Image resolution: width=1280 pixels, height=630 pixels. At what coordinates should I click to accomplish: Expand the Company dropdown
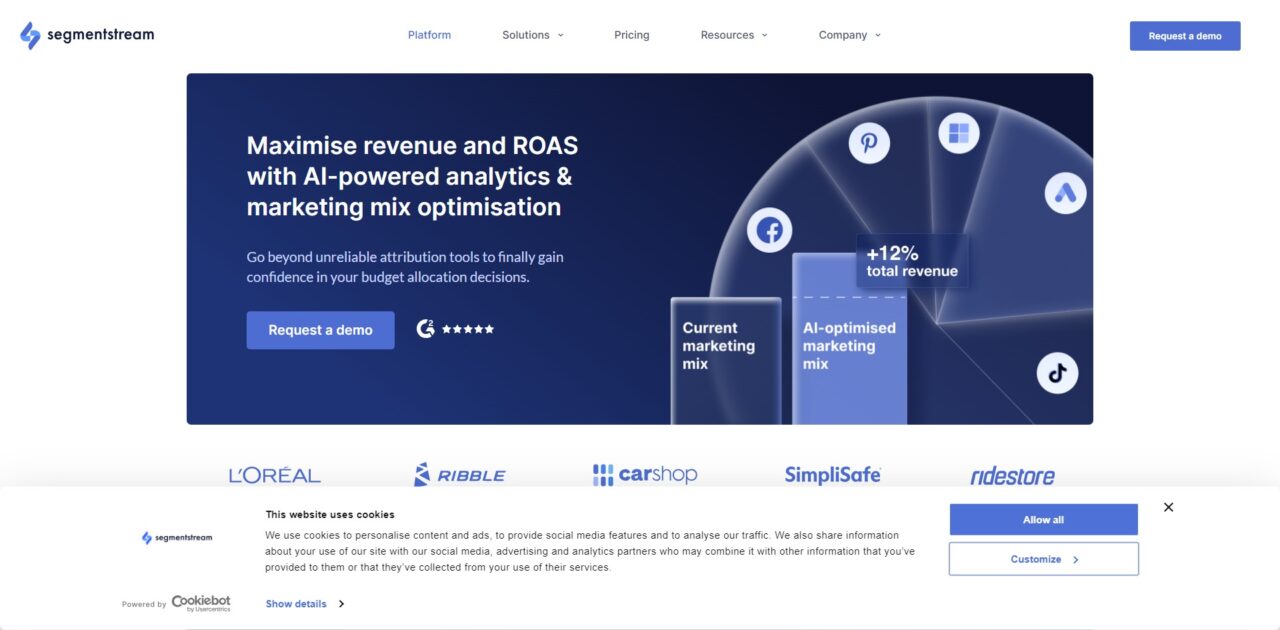(850, 35)
